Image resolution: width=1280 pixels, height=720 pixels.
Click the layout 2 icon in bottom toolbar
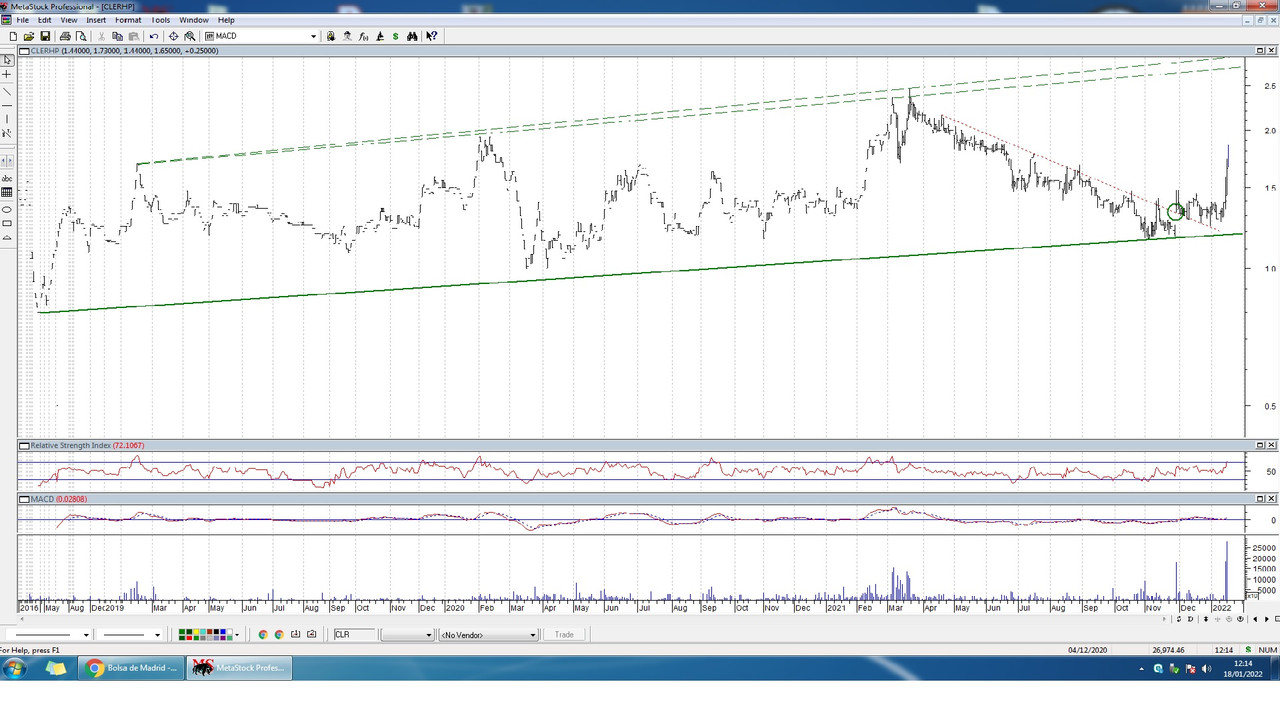[311, 634]
